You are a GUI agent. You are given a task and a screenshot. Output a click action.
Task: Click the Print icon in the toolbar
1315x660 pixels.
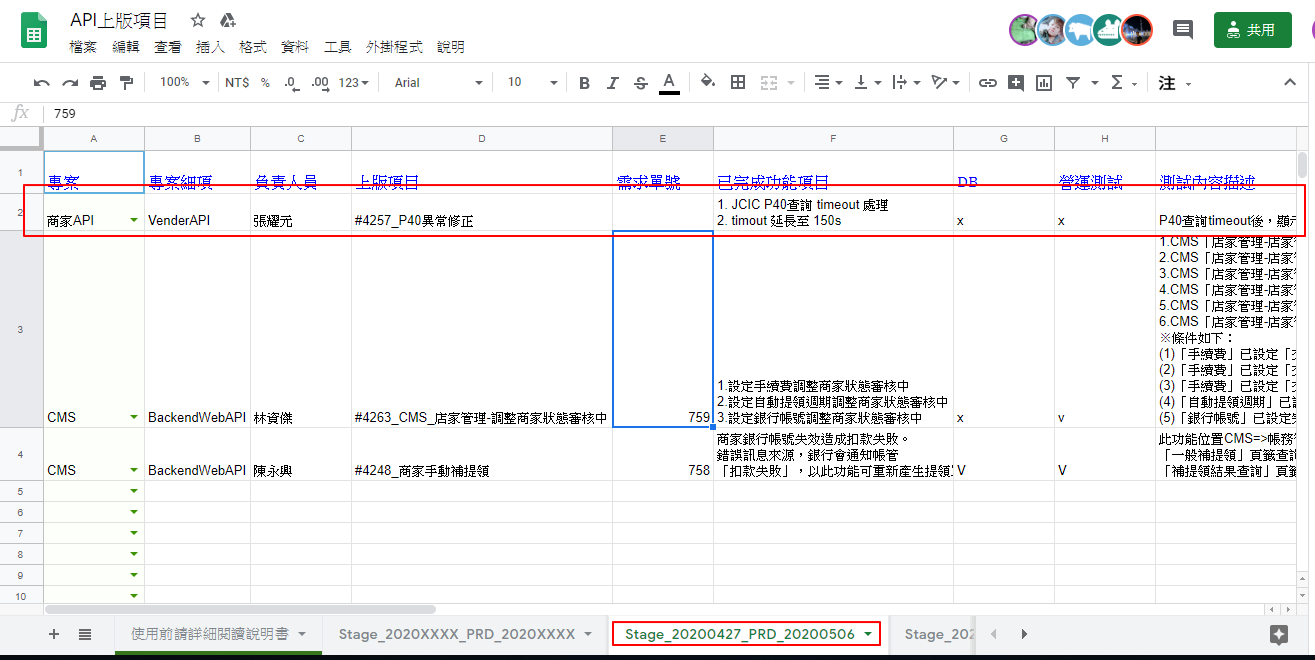pyautogui.click(x=97, y=83)
